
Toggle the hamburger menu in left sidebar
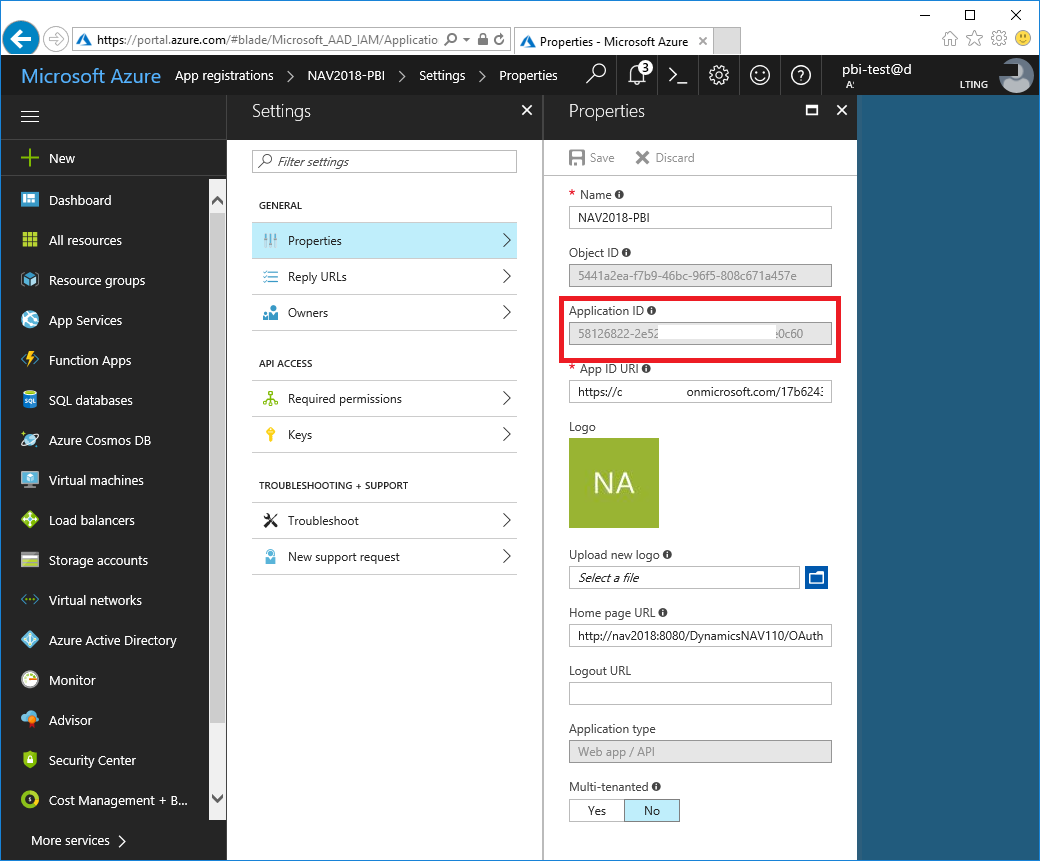click(x=30, y=117)
